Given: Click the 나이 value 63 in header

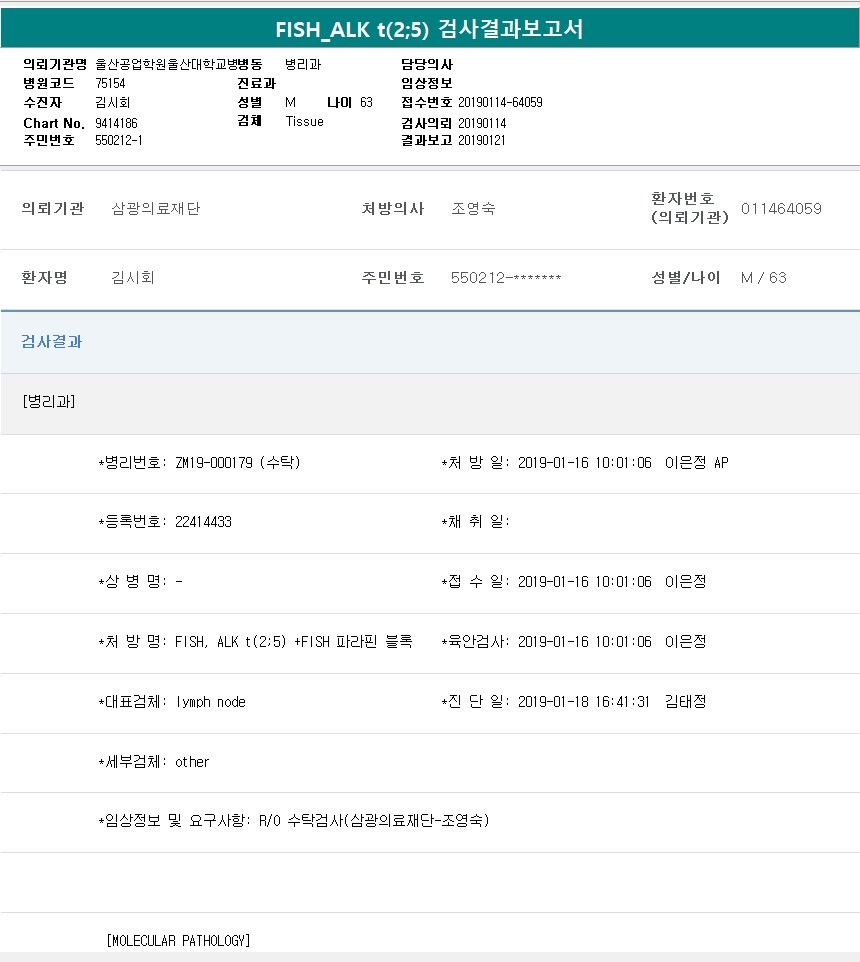Looking at the screenshot, I should point(366,102).
